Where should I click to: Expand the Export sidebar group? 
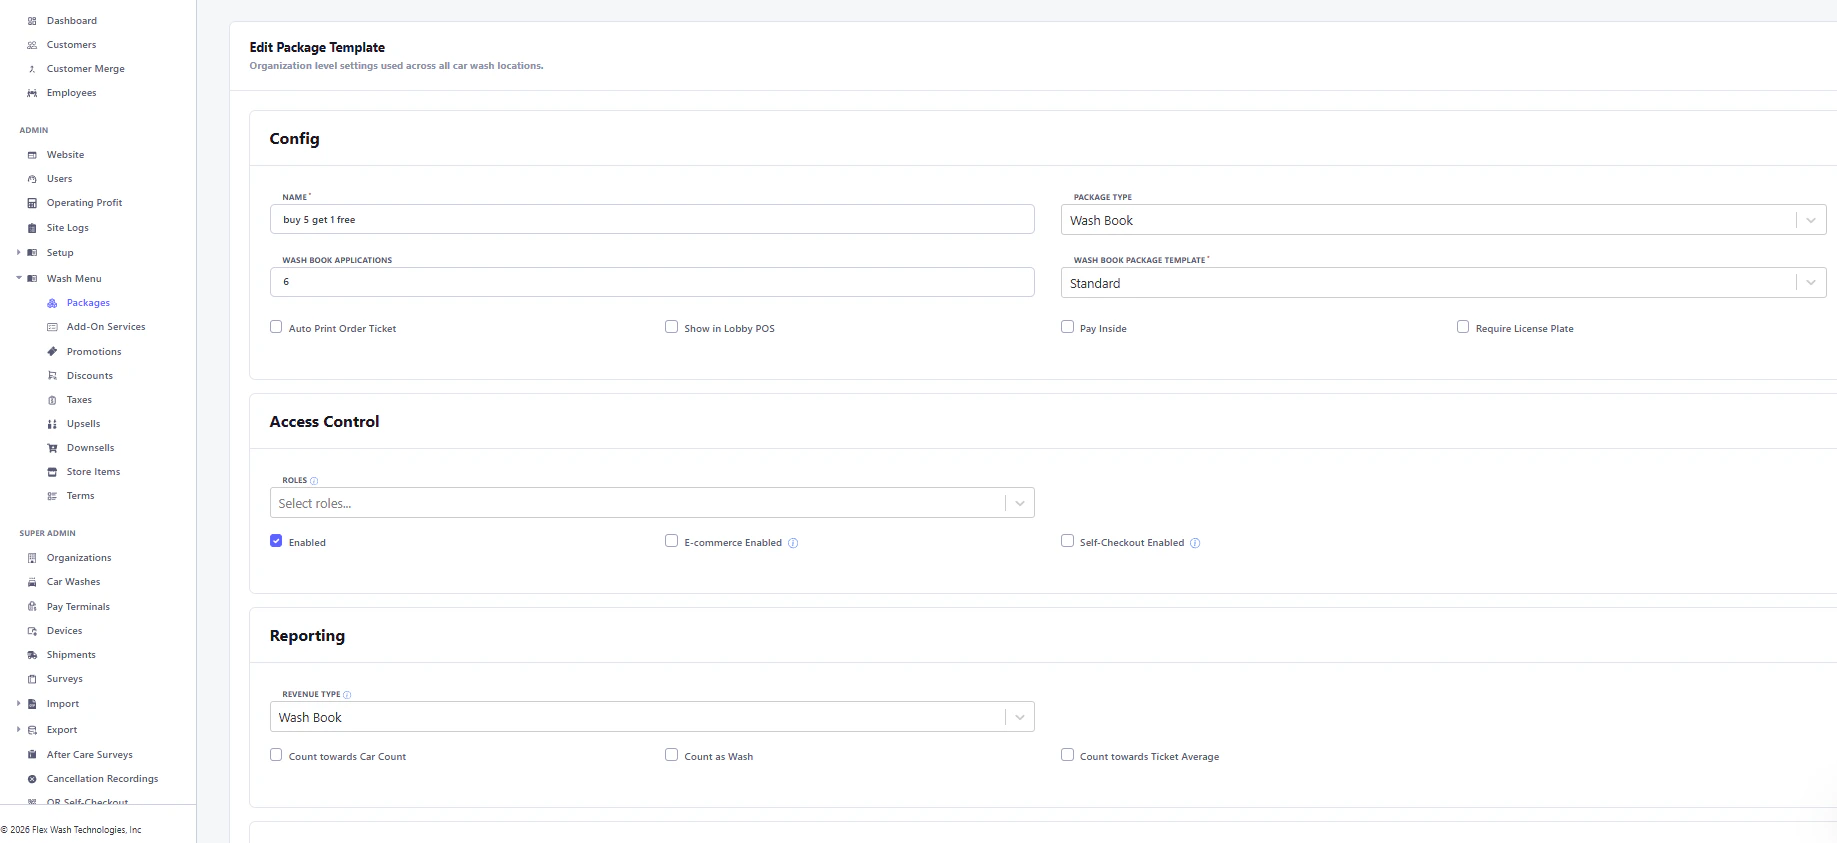[18, 730]
